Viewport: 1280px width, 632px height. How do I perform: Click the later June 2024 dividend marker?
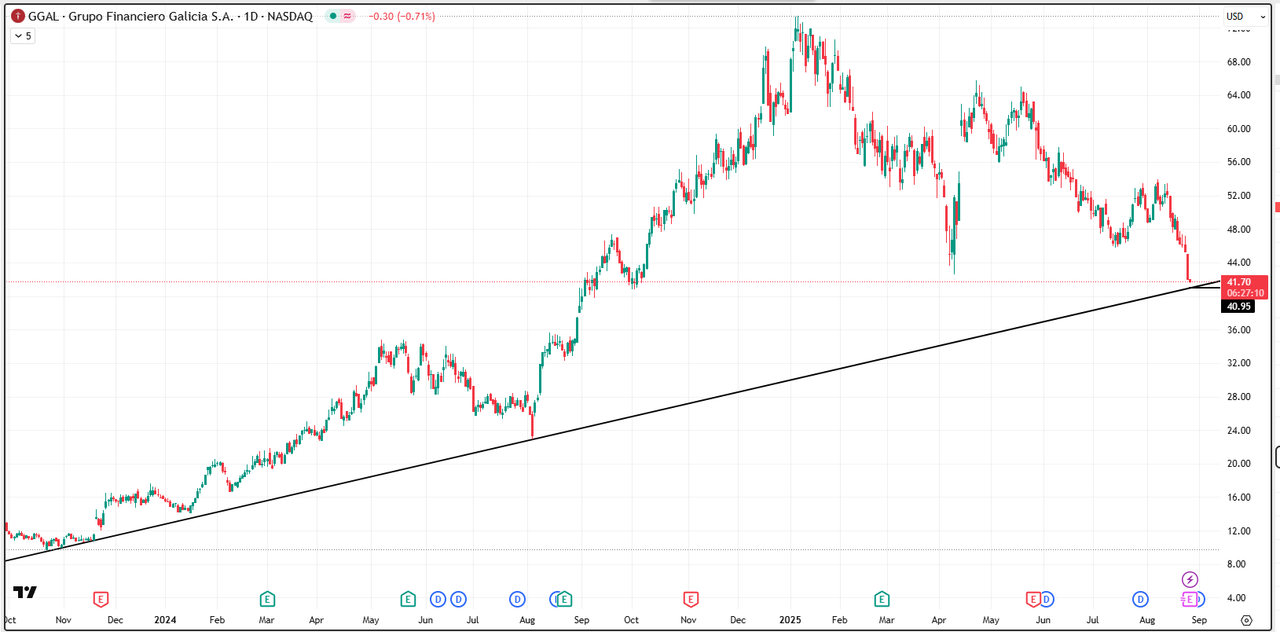tap(458, 599)
